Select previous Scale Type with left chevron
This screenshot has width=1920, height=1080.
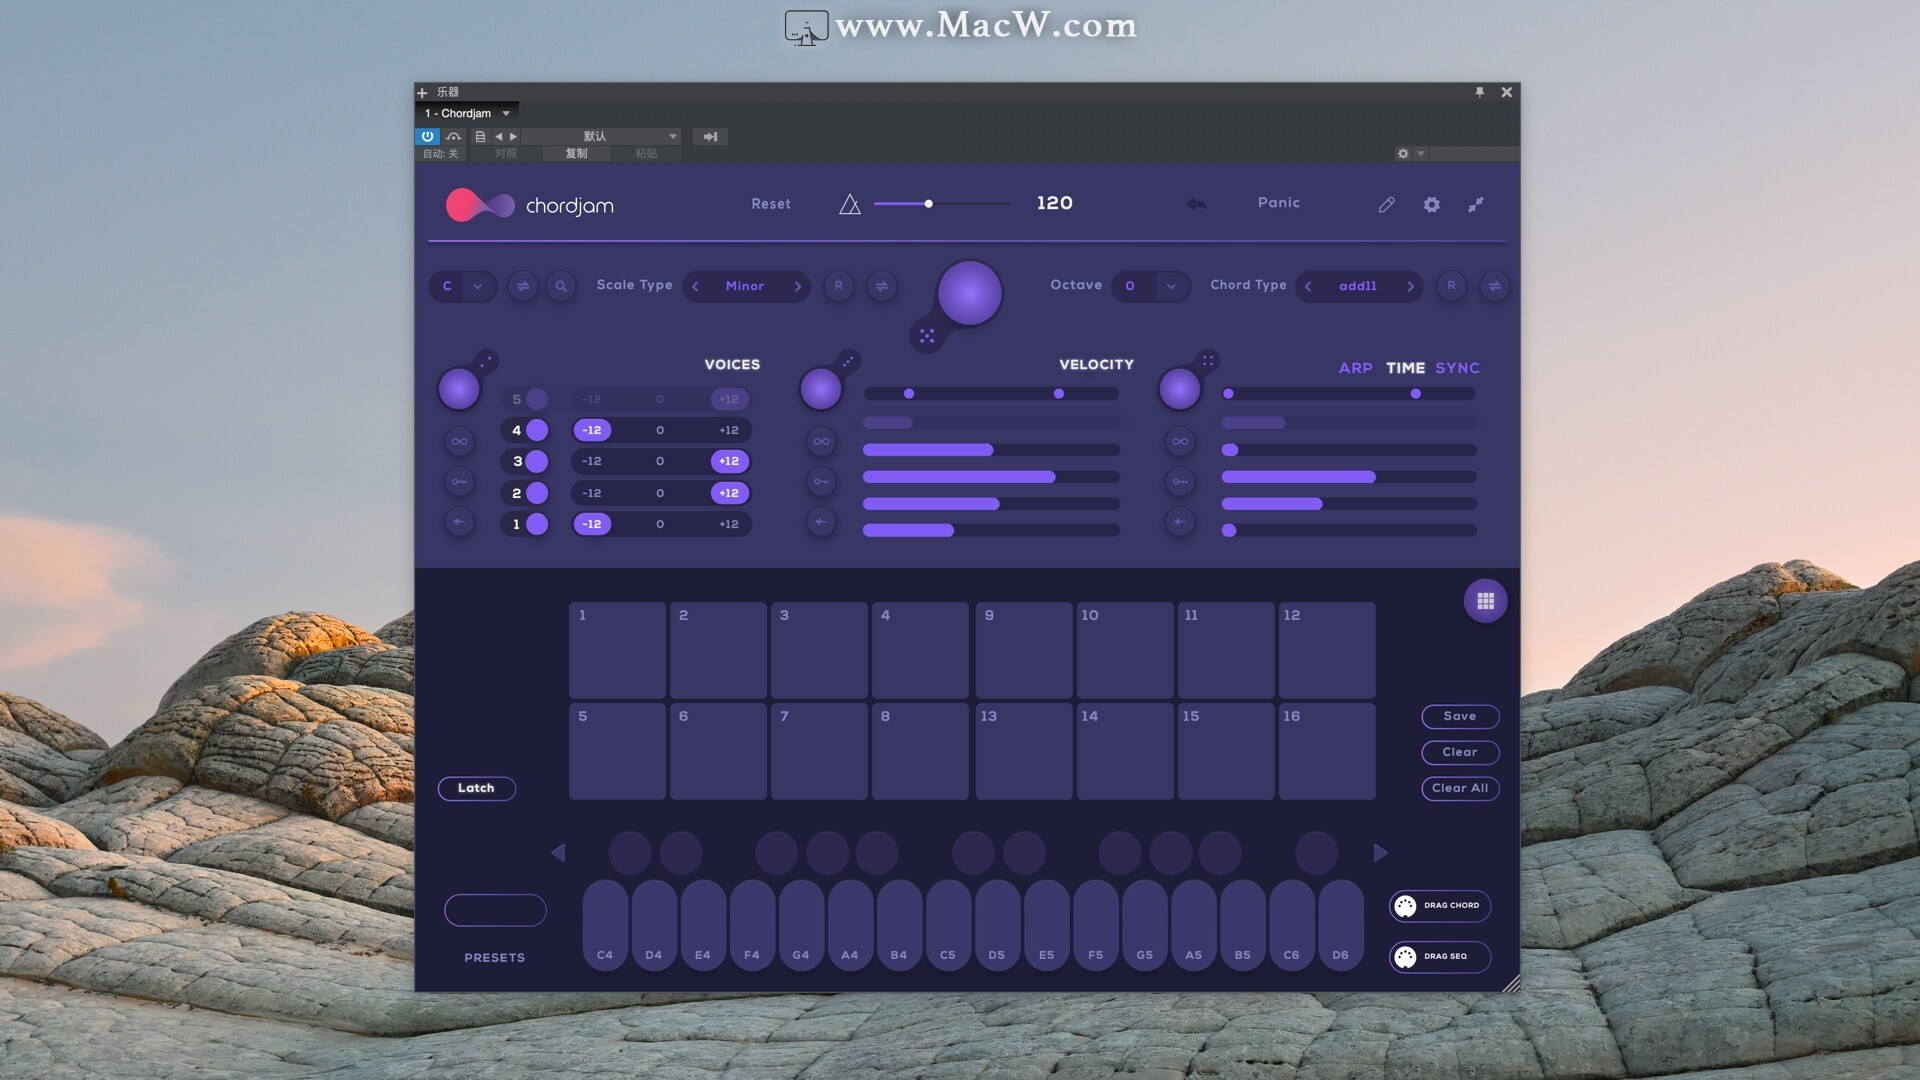coord(695,286)
